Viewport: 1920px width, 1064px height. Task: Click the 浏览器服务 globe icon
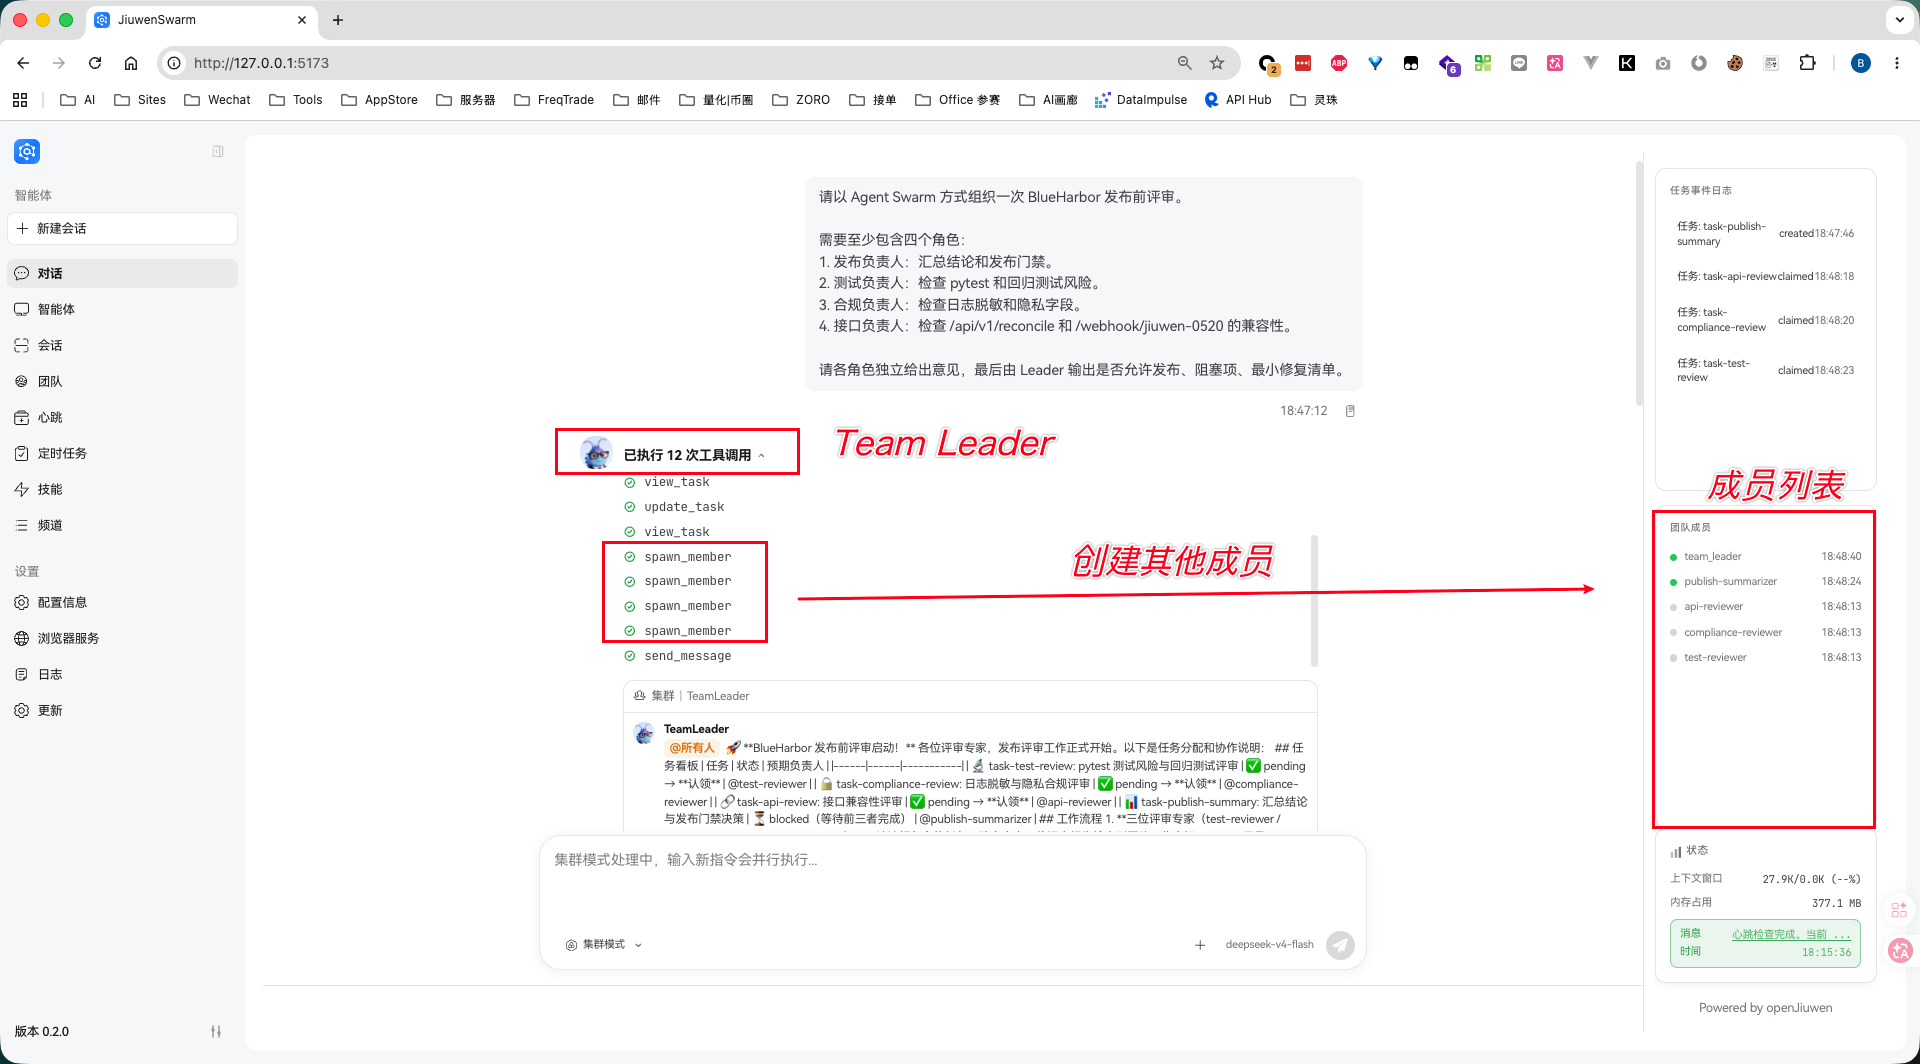(21, 638)
